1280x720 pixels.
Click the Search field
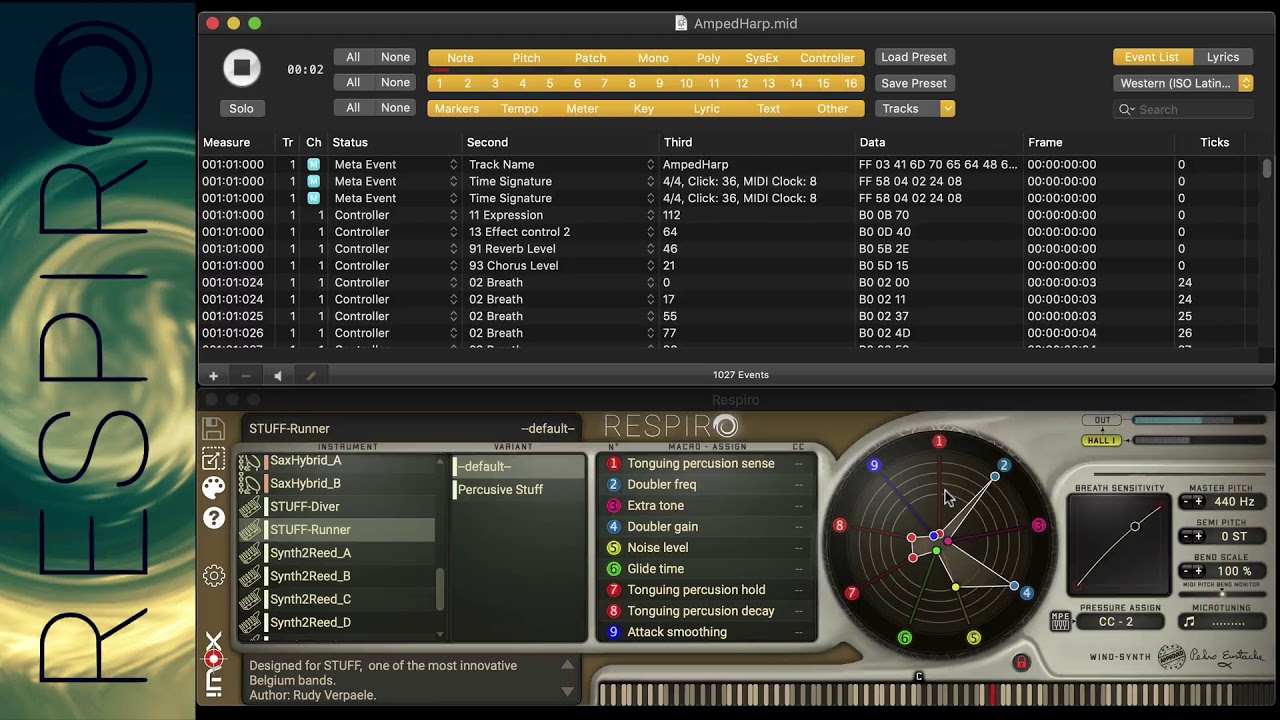tap(1183, 109)
